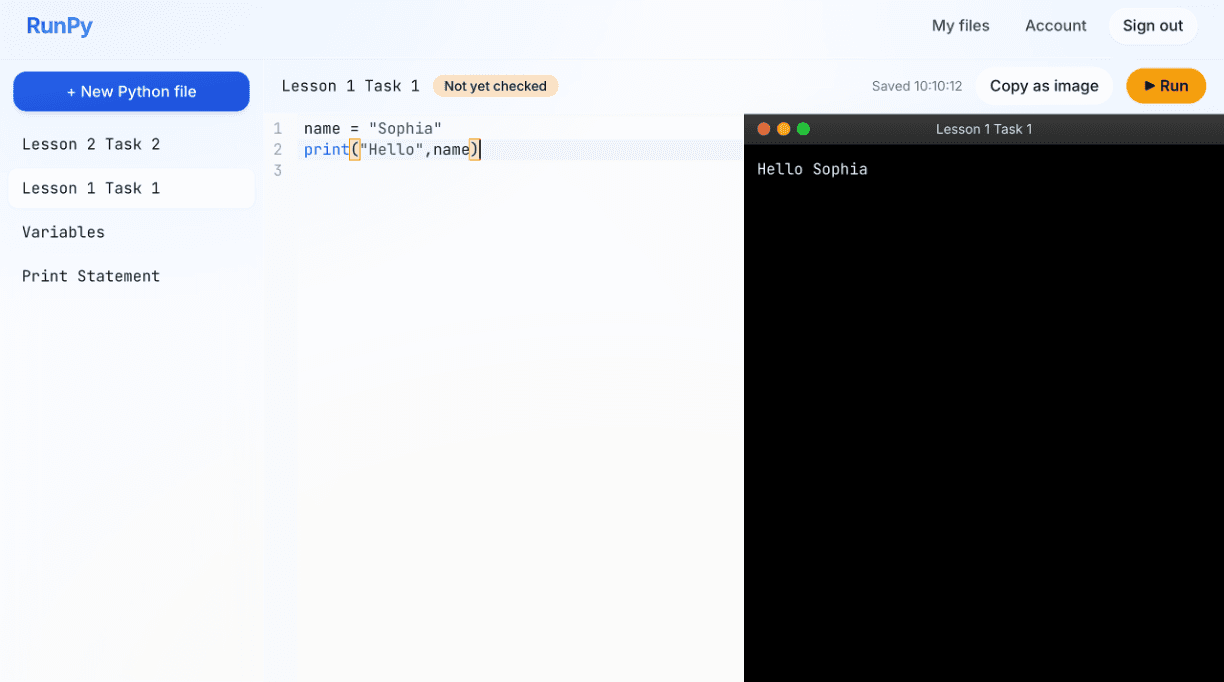Viewport: 1224px width, 682px height.
Task: Minimize terminal with the yellow dot
Action: coord(784,129)
